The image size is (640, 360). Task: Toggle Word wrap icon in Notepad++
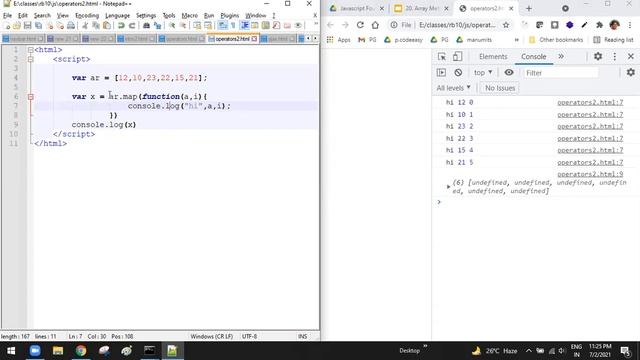[x=222, y=26]
